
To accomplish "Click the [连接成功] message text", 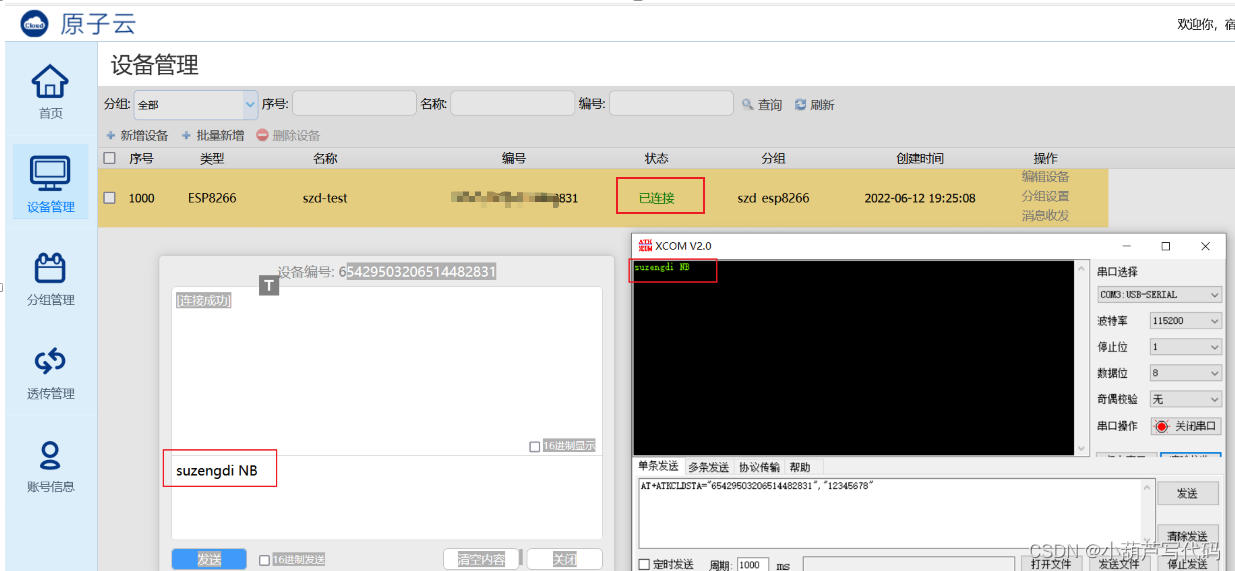I will [204, 300].
